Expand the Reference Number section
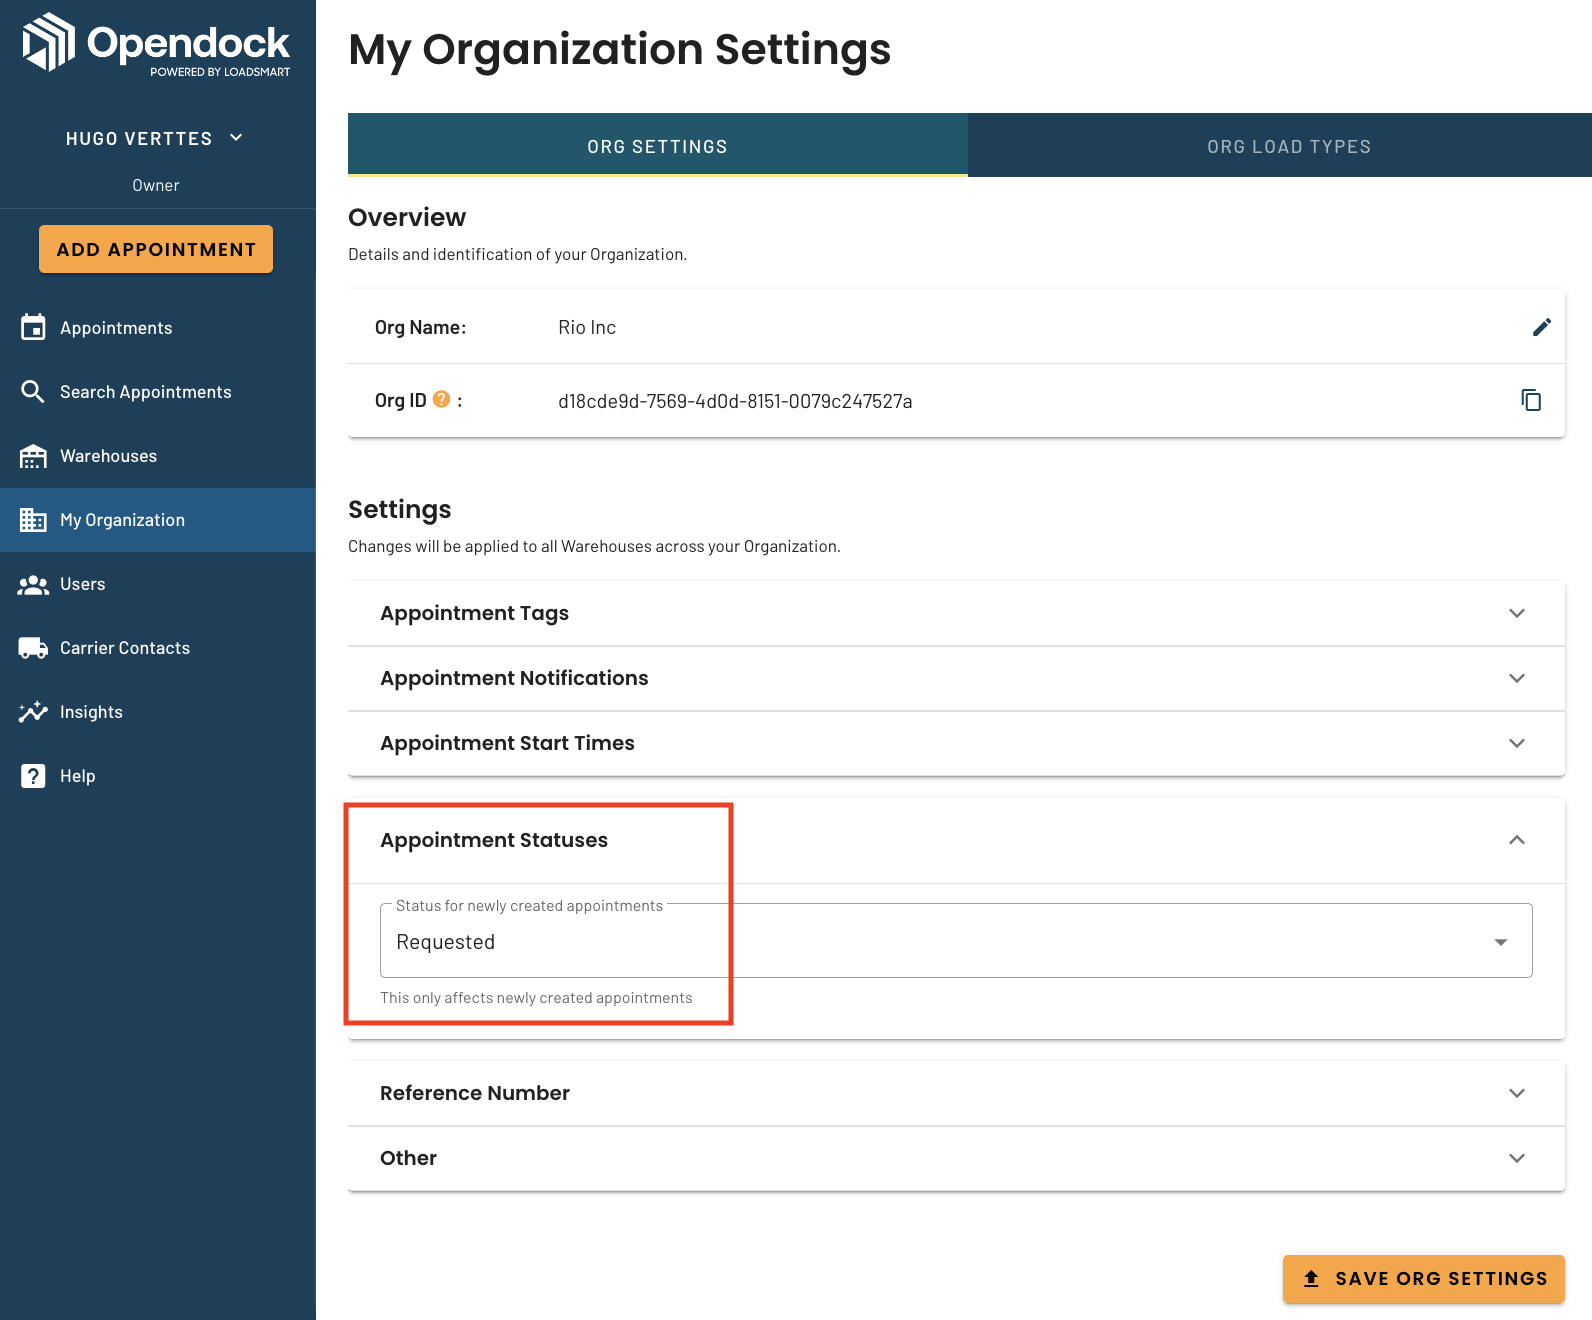1592x1320 pixels. click(956, 1093)
